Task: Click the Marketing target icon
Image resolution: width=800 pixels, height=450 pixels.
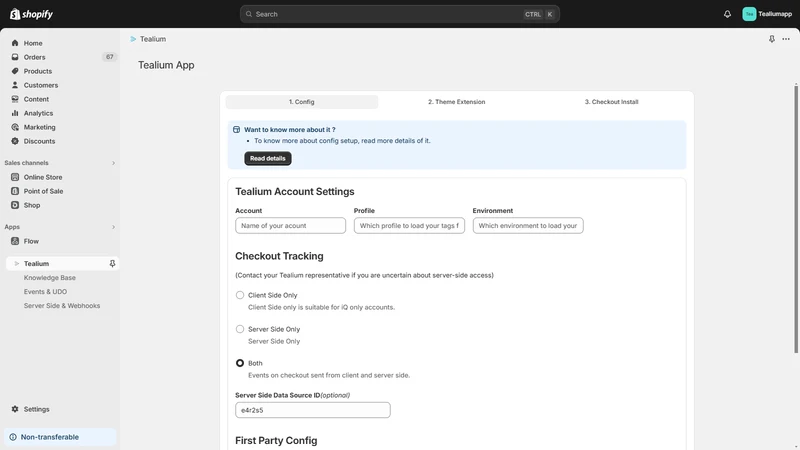Action: (15, 127)
